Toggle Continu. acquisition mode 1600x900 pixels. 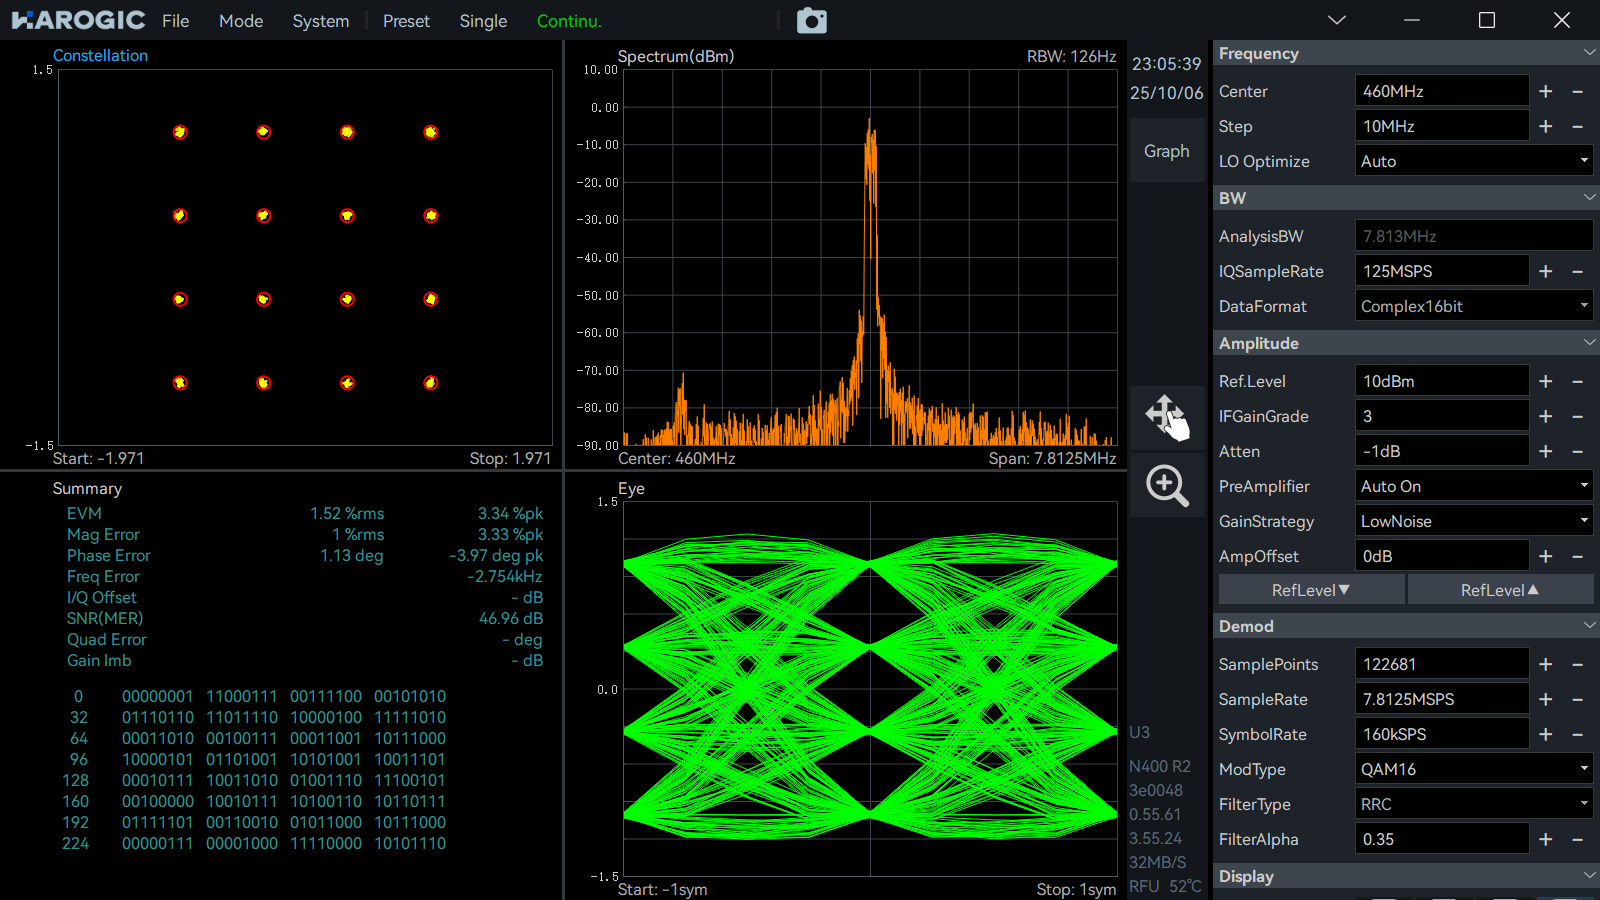[569, 21]
